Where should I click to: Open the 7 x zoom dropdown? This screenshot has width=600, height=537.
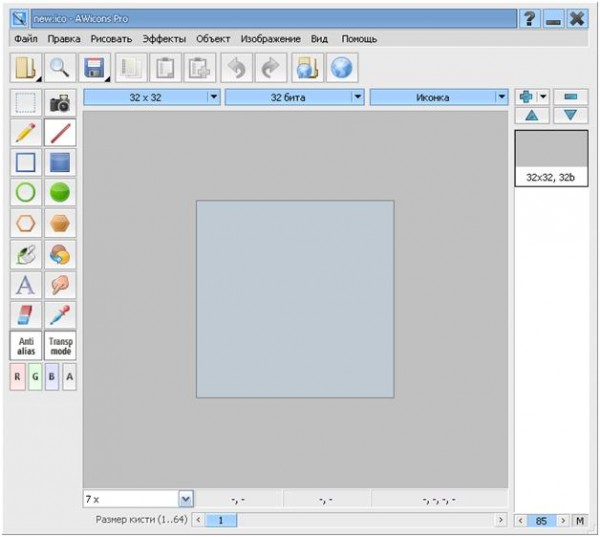(x=186, y=499)
